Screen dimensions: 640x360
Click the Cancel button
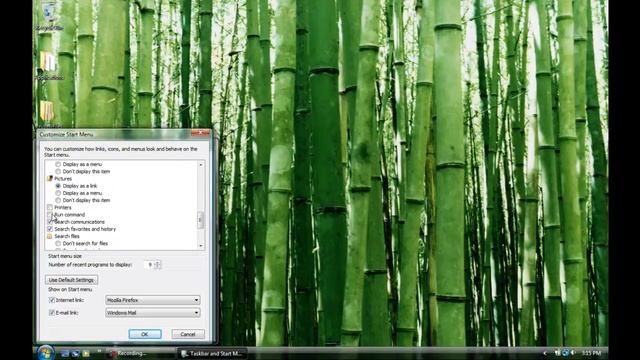coord(188,334)
